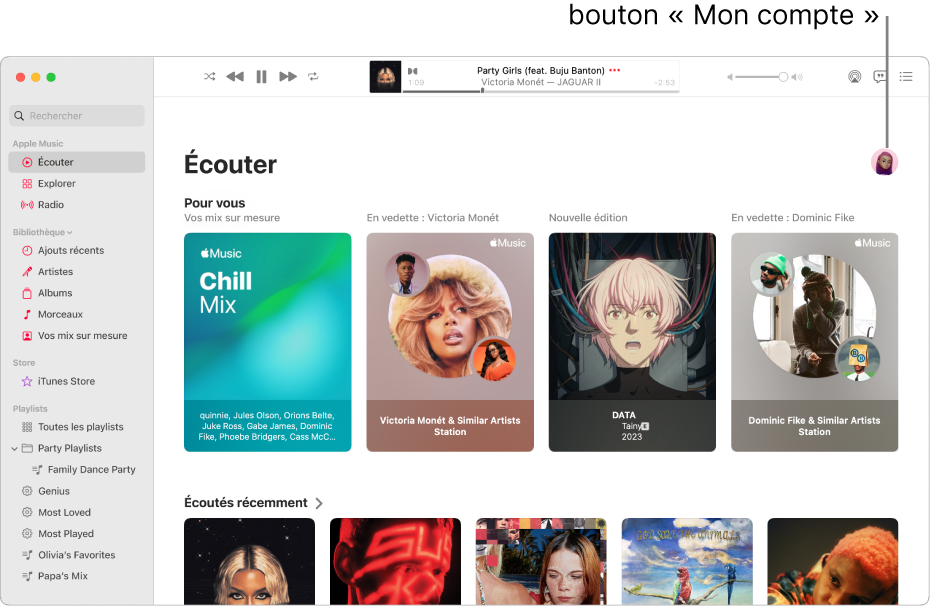Viewport: 931px width, 606px height.
Task: Collapse the Bibliothèque section
Action: 70,233
